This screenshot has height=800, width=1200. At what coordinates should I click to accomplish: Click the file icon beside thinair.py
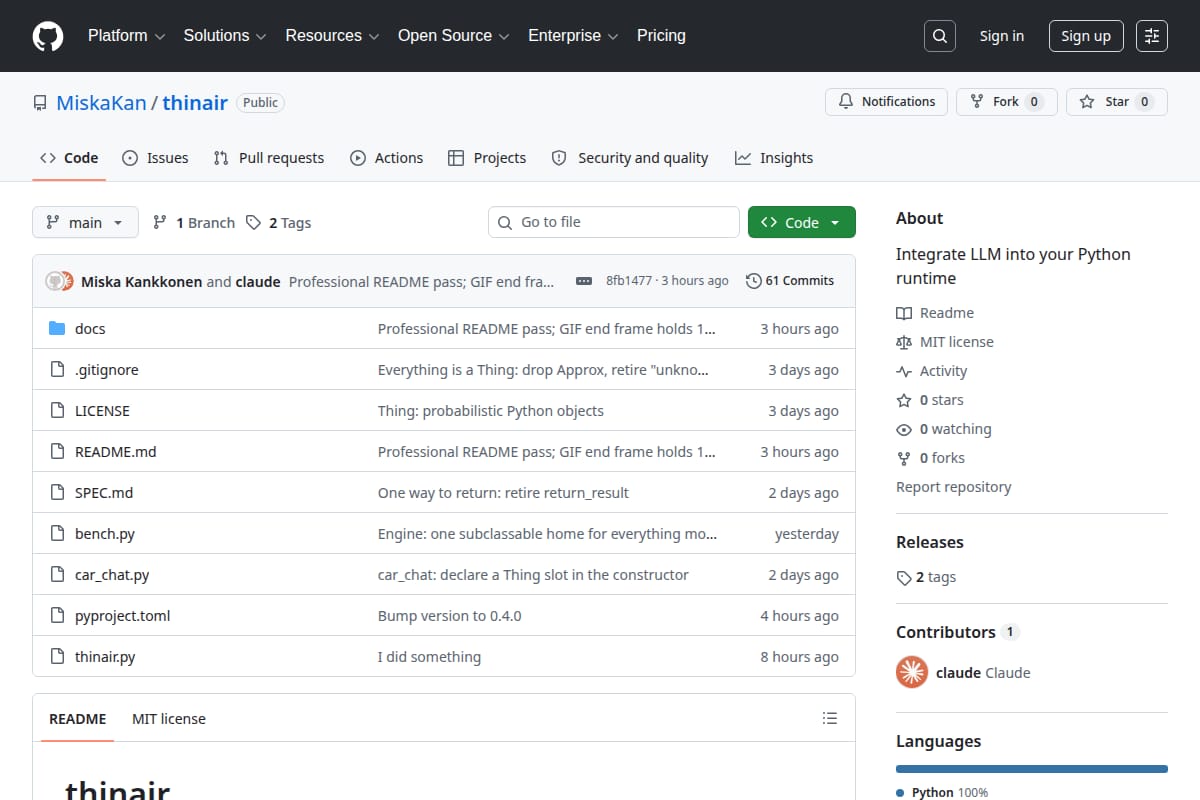click(57, 657)
